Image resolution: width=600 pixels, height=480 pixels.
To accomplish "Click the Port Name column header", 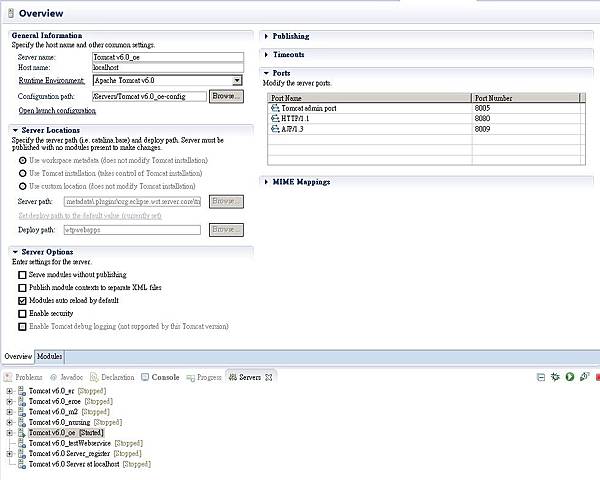I will (370, 98).
